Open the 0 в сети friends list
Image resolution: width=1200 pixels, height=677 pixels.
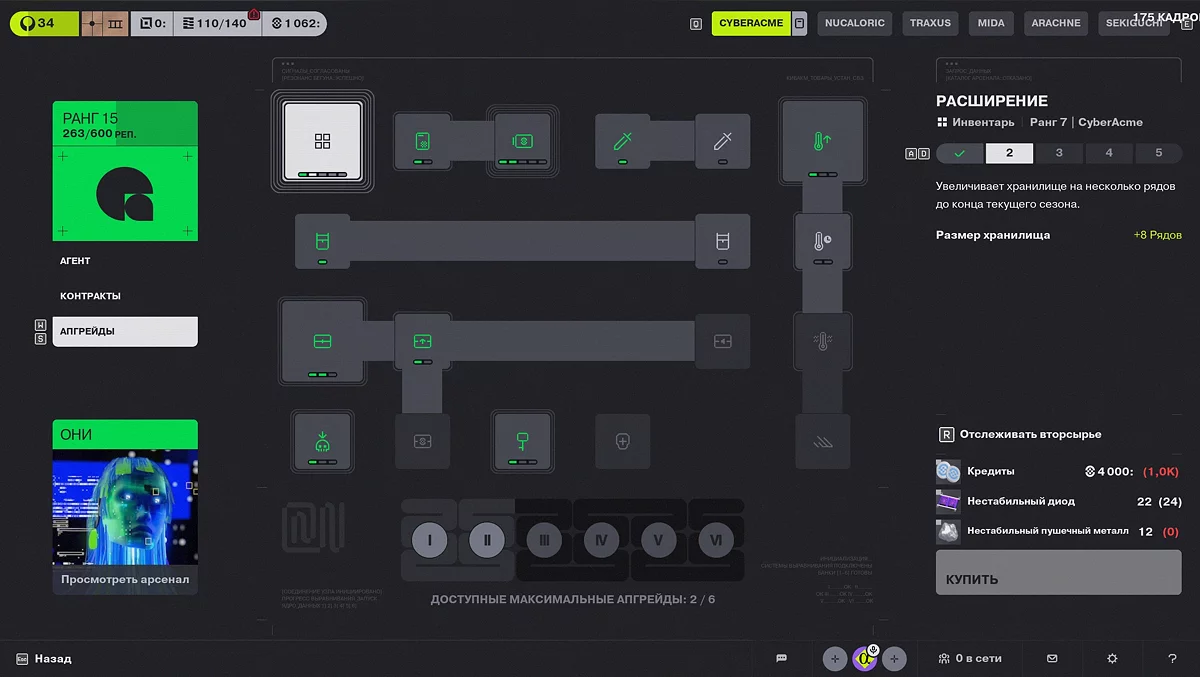(970, 658)
